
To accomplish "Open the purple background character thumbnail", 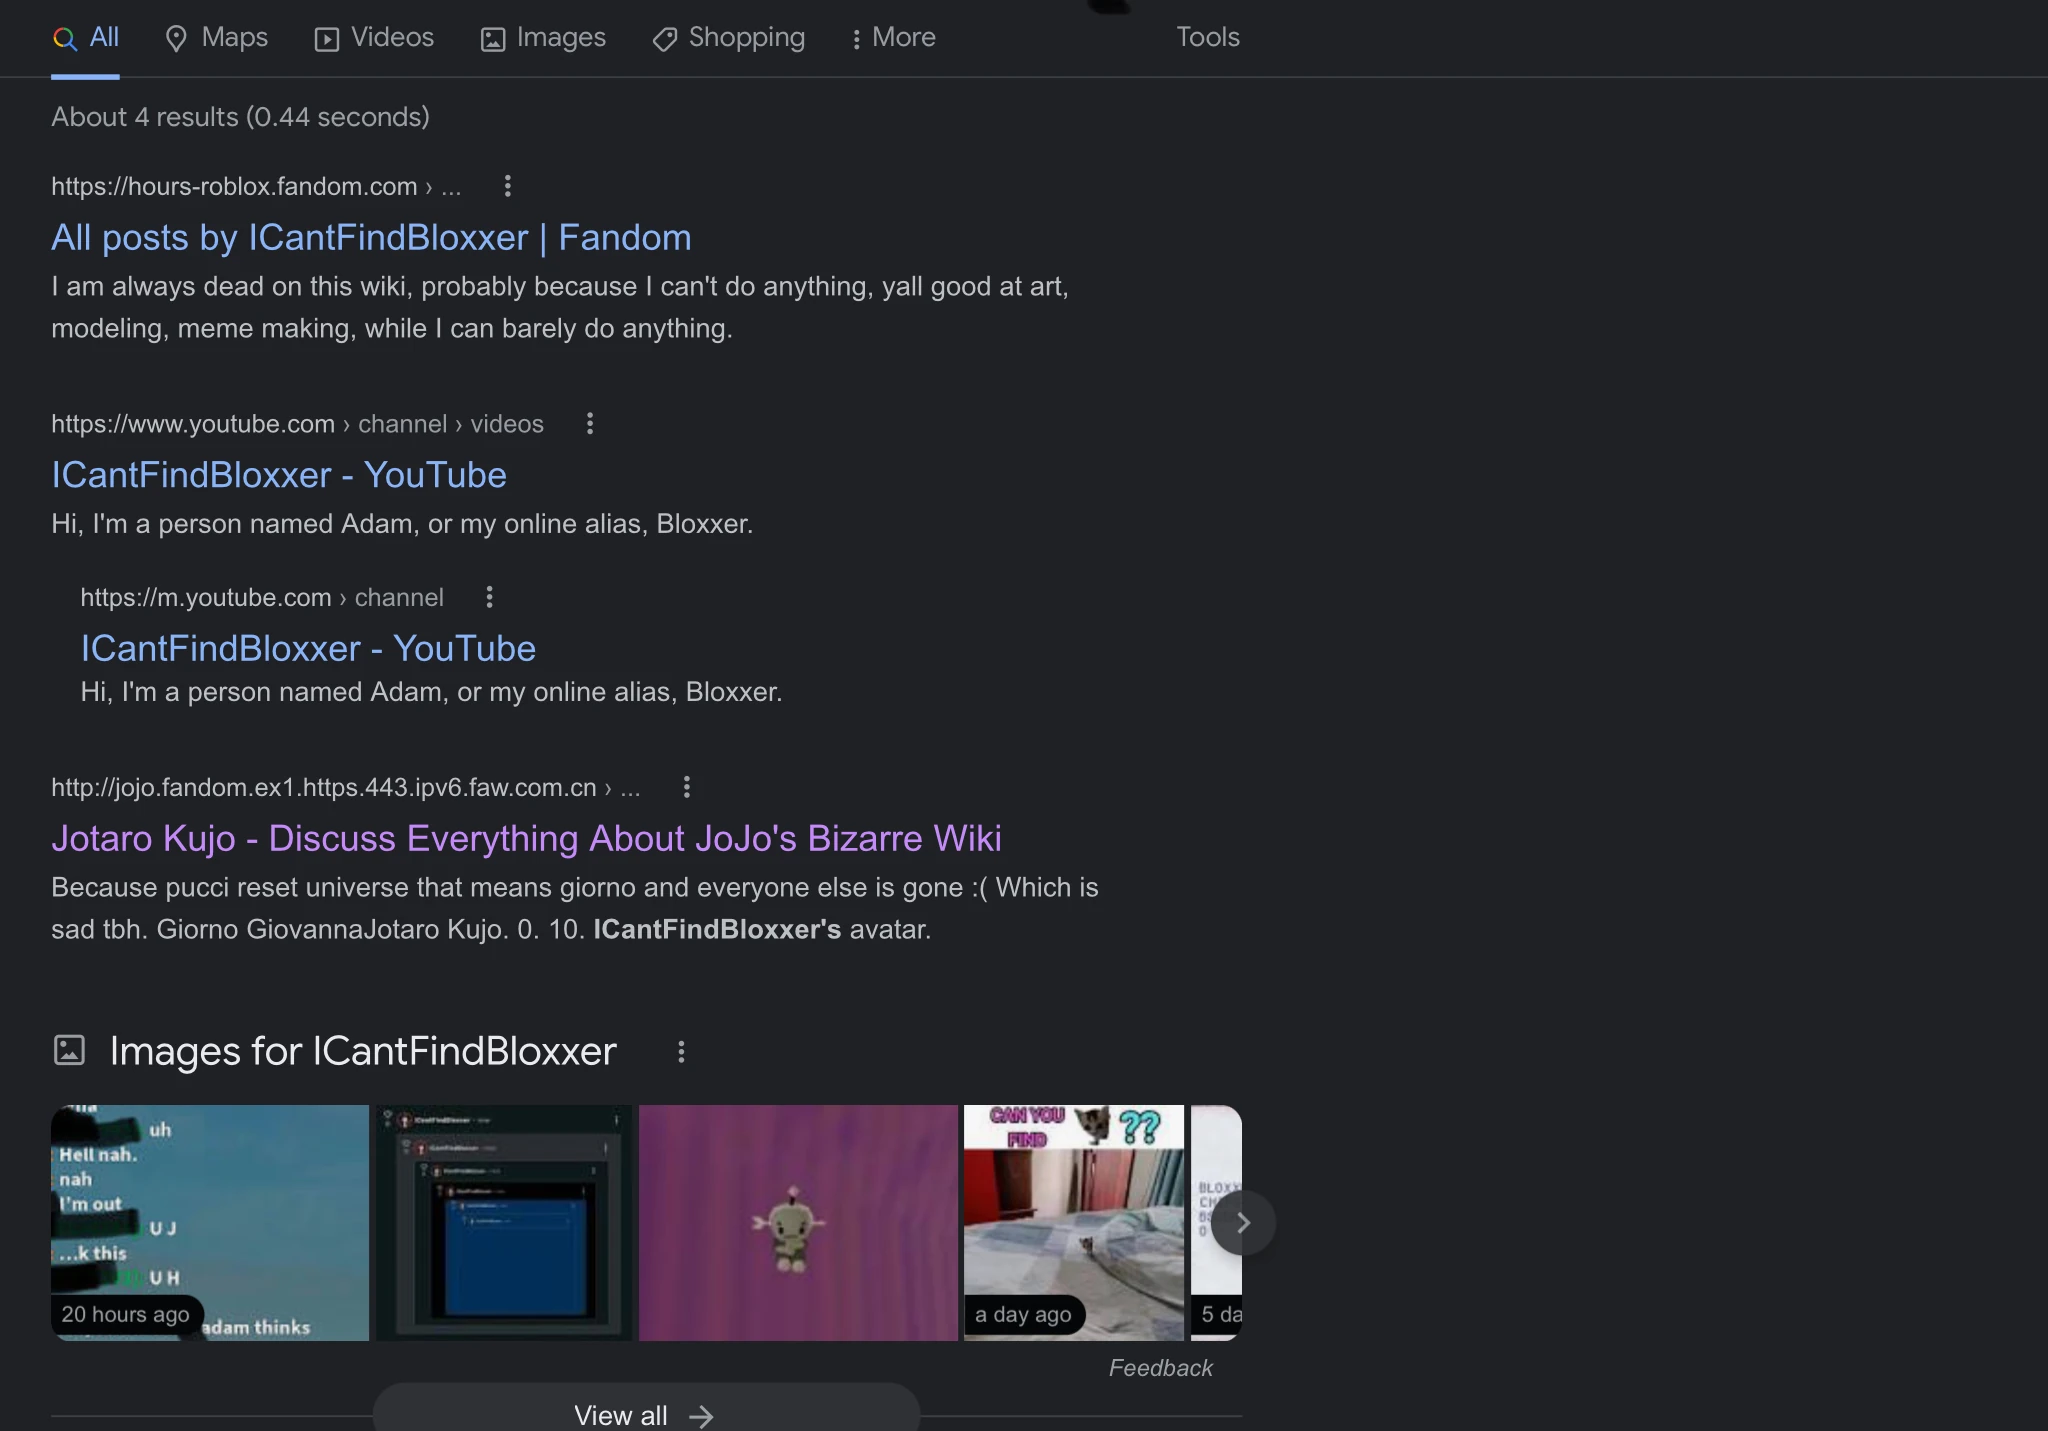I will (x=797, y=1222).
